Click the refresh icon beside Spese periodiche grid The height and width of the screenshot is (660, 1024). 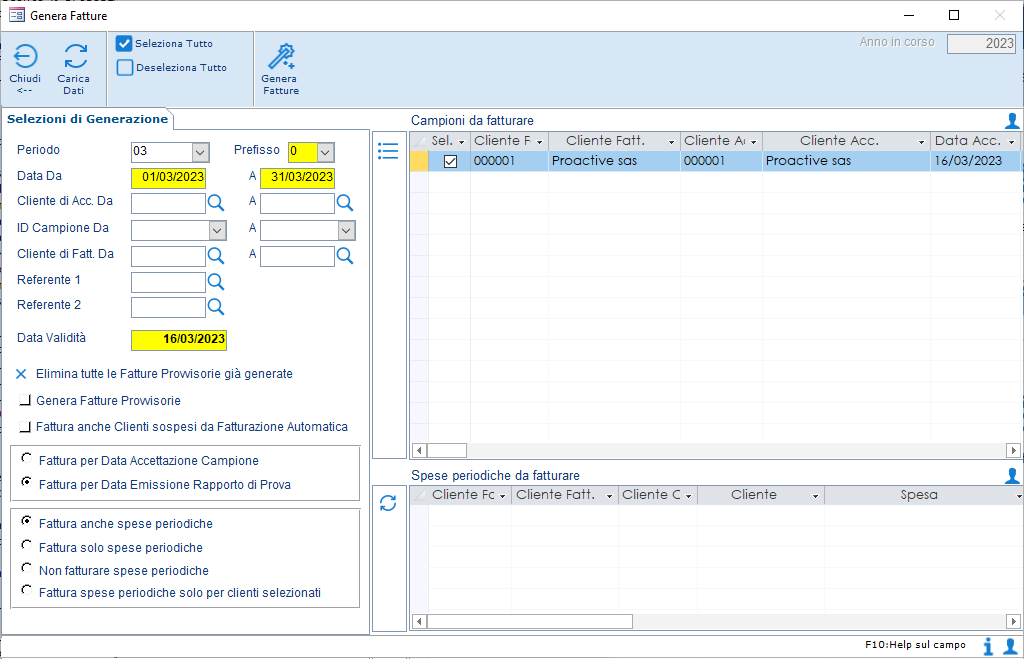[x=388, y=503]
